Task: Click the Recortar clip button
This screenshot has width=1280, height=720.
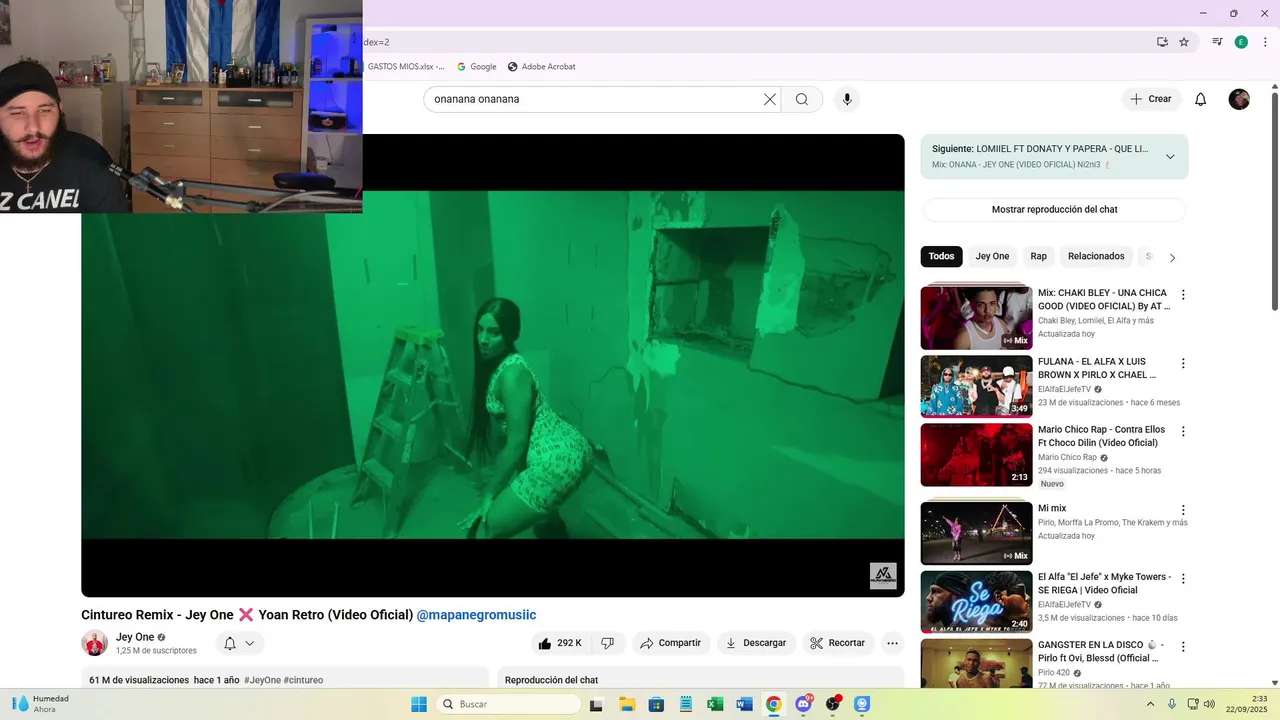Action: click(838, 643)
